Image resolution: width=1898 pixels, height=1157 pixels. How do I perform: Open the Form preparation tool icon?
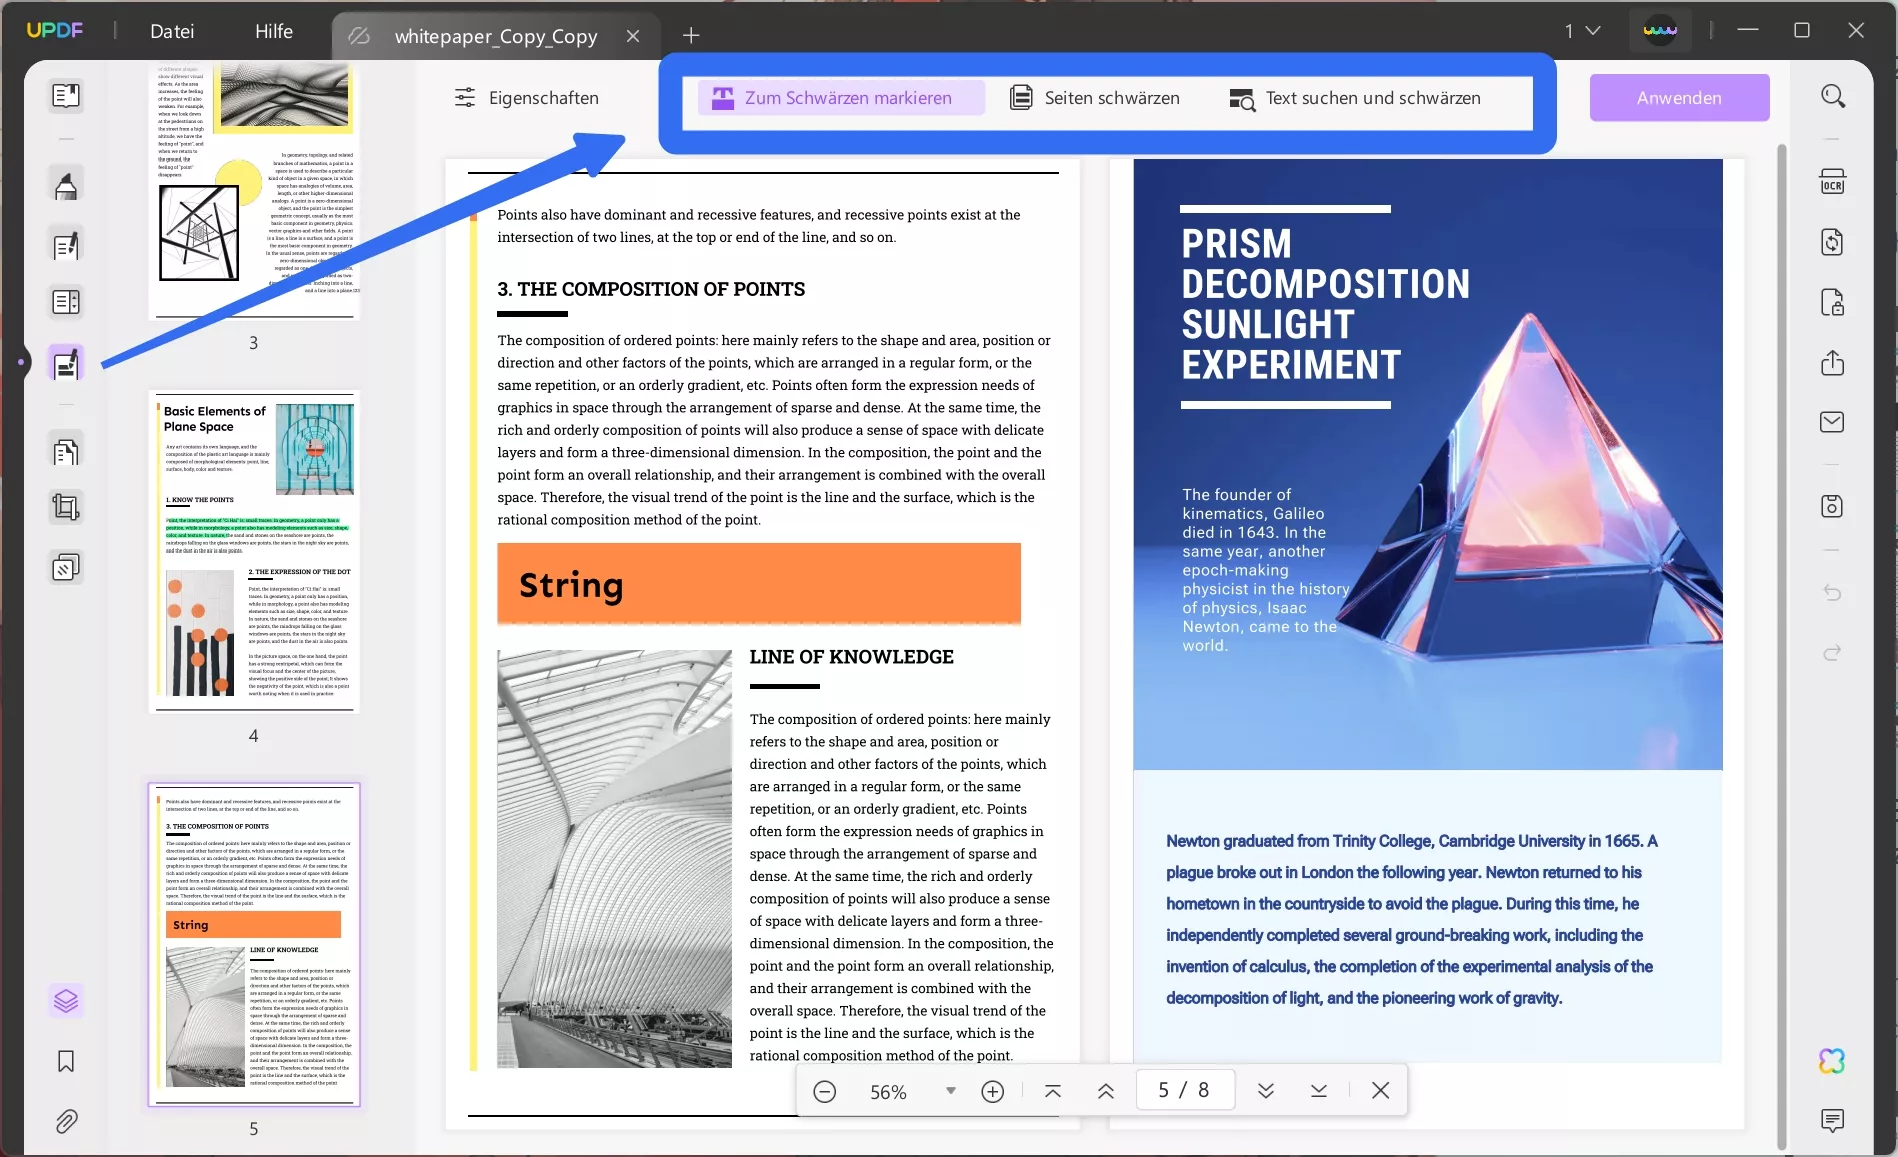(x=66, y=302)
